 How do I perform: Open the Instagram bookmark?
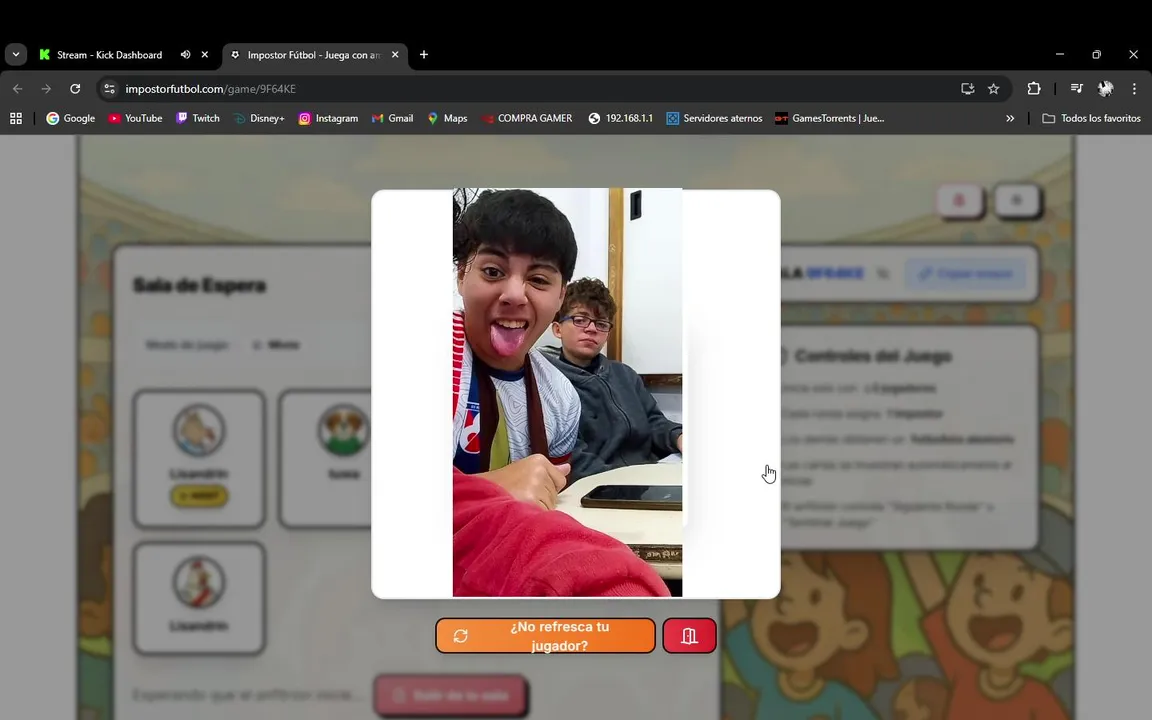pos(328,118)
